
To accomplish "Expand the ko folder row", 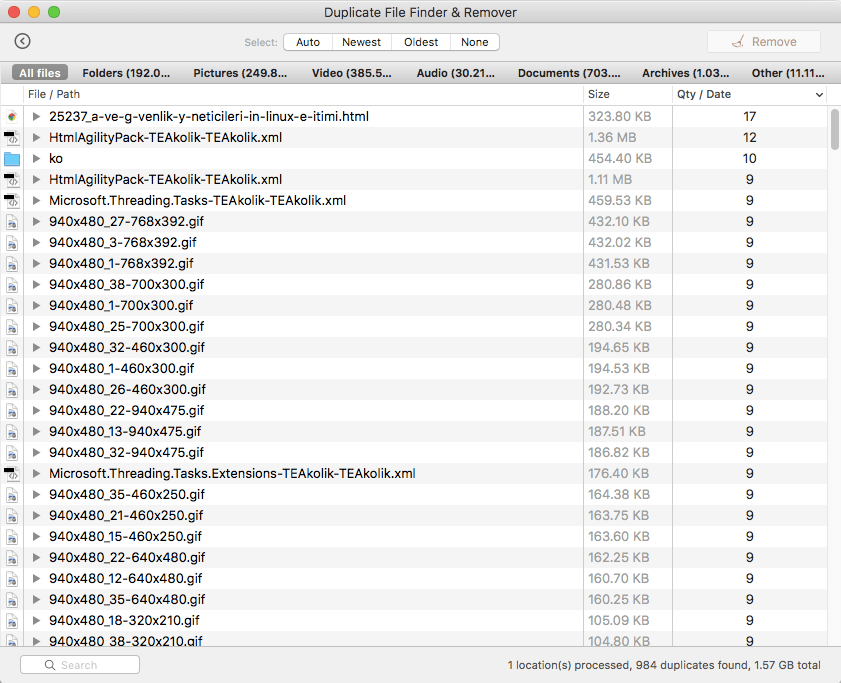I will (36, 158).
